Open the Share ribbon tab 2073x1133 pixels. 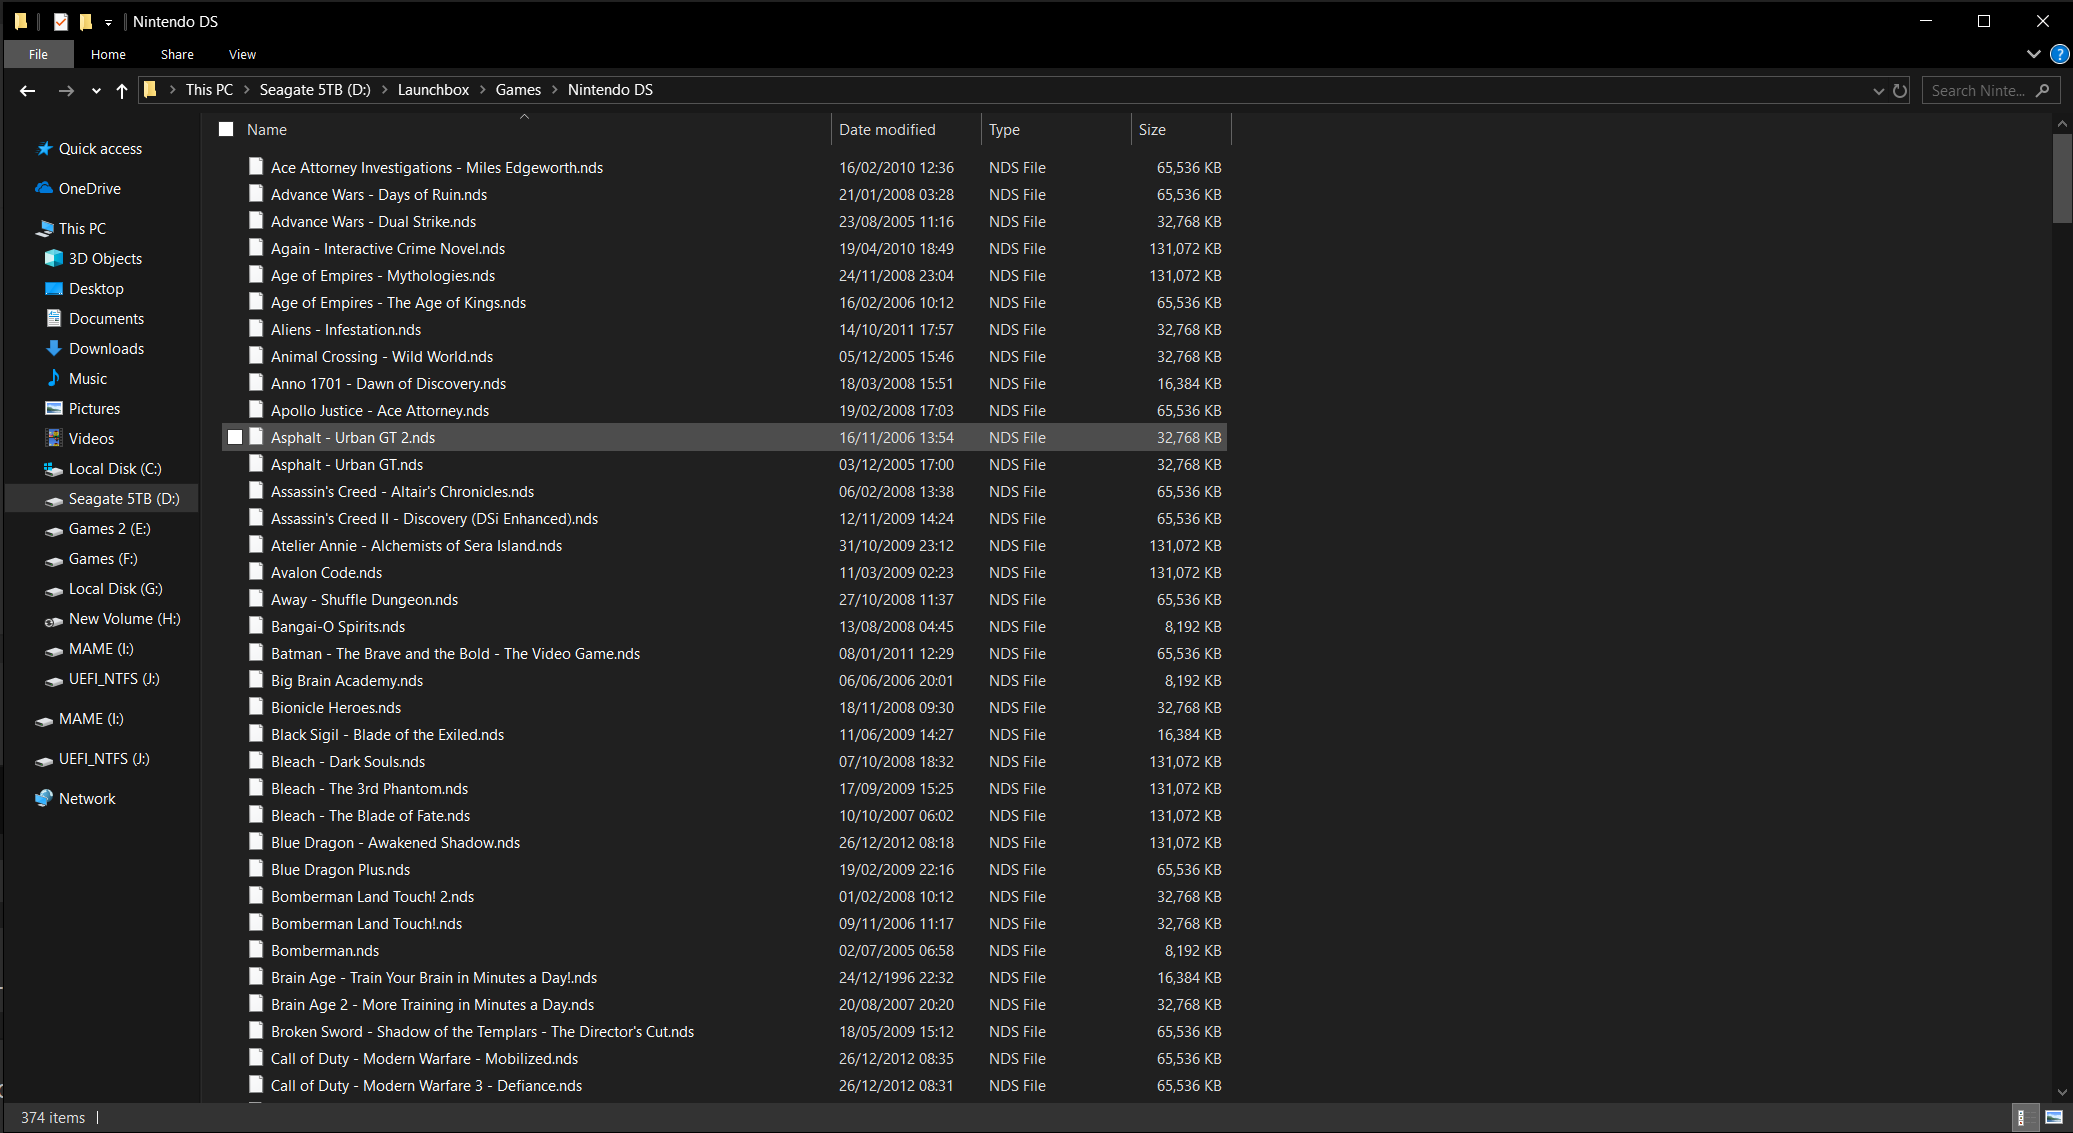[x=177, y=54]
